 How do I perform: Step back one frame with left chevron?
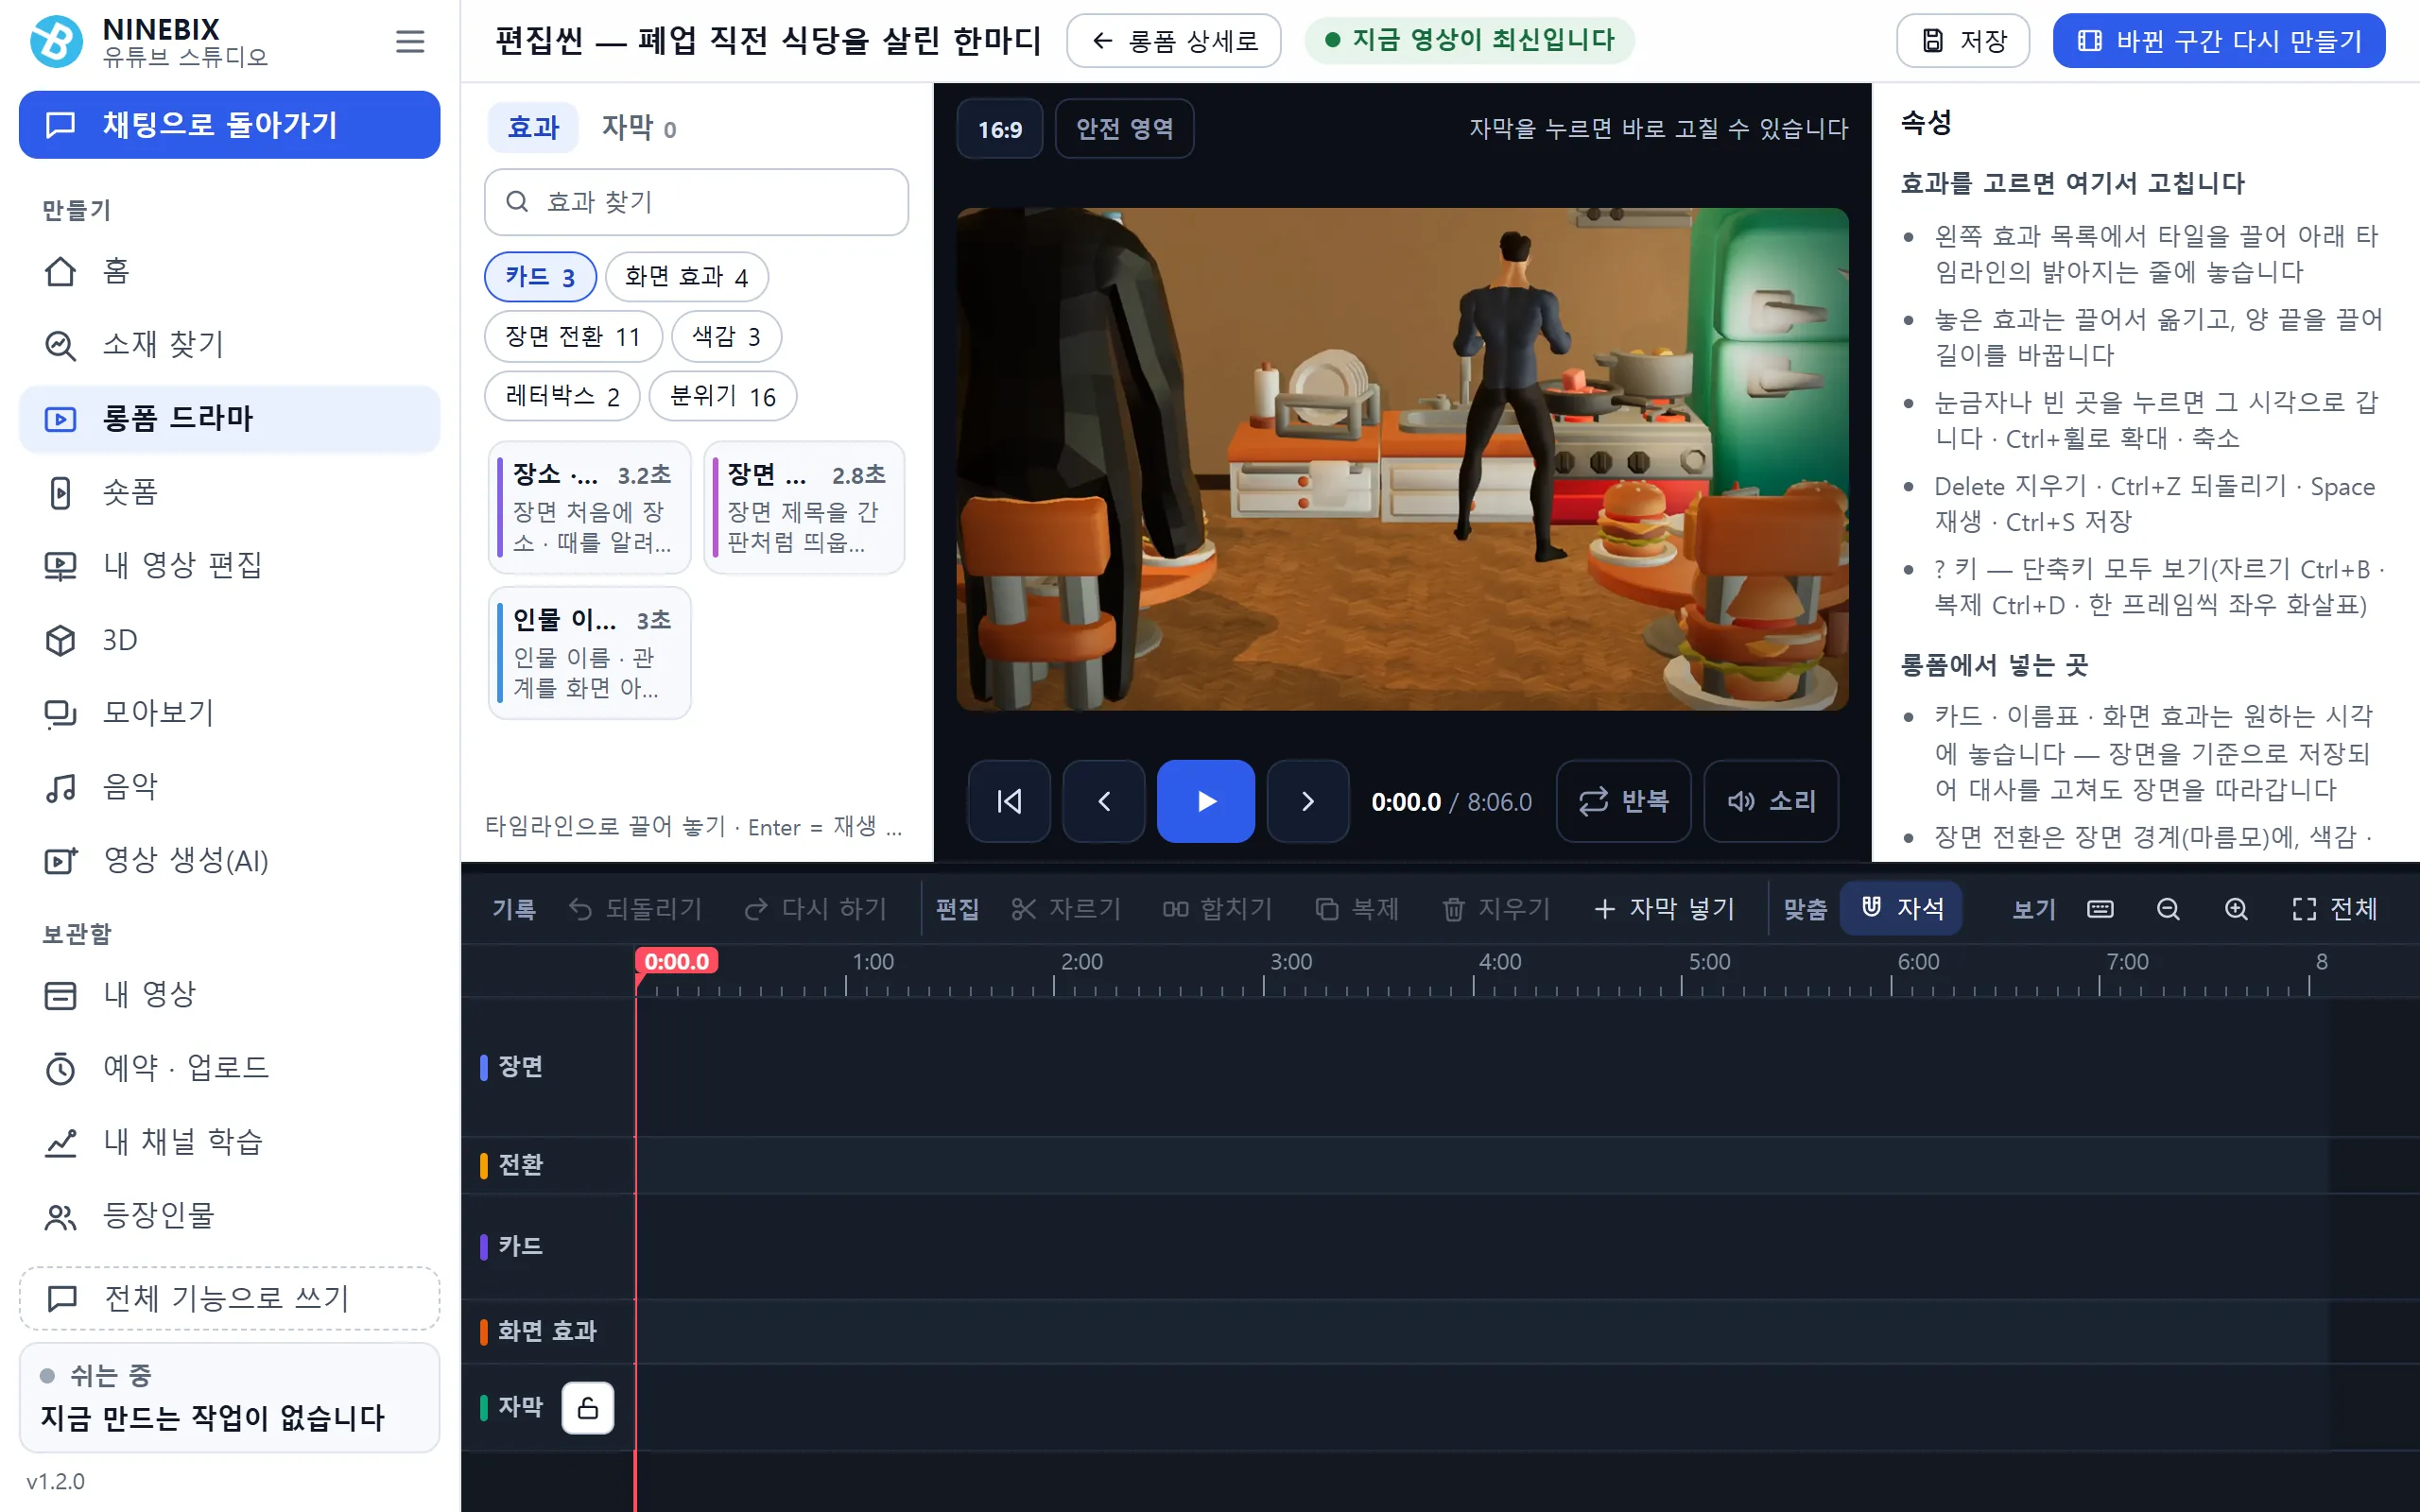tap(1104, 801)
